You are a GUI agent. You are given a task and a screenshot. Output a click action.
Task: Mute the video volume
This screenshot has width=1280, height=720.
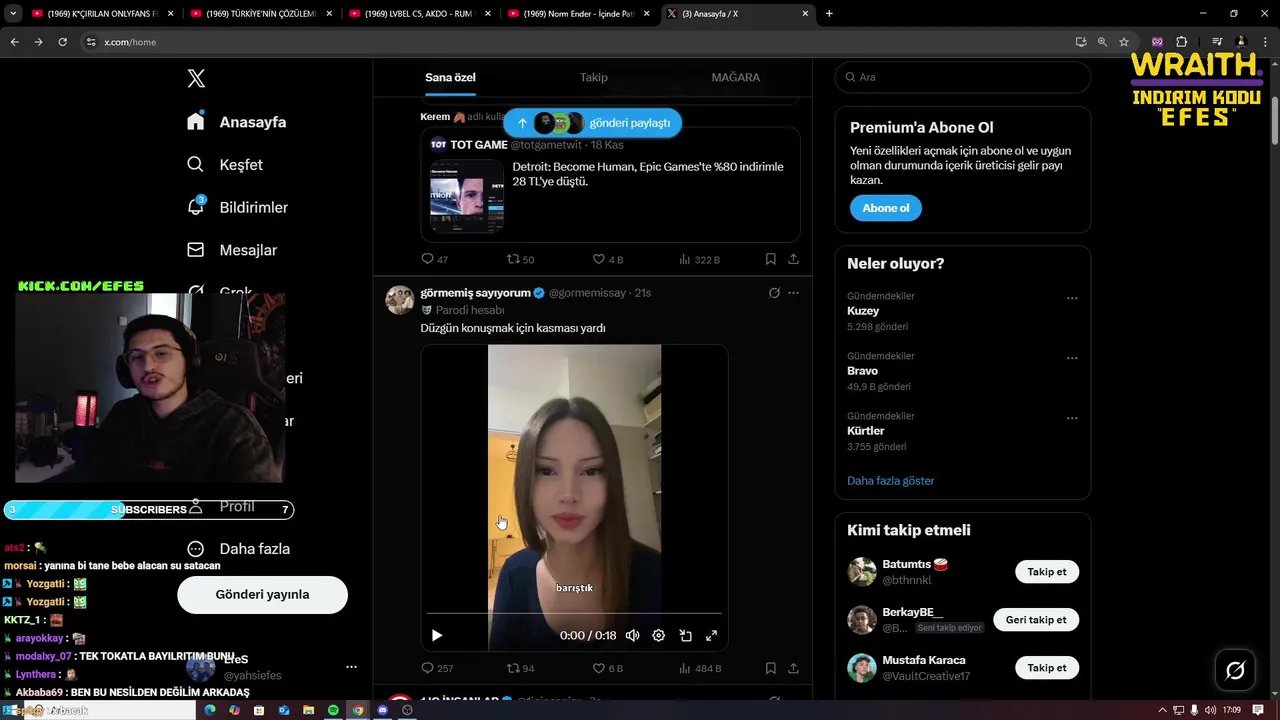[x=632, y=635]
